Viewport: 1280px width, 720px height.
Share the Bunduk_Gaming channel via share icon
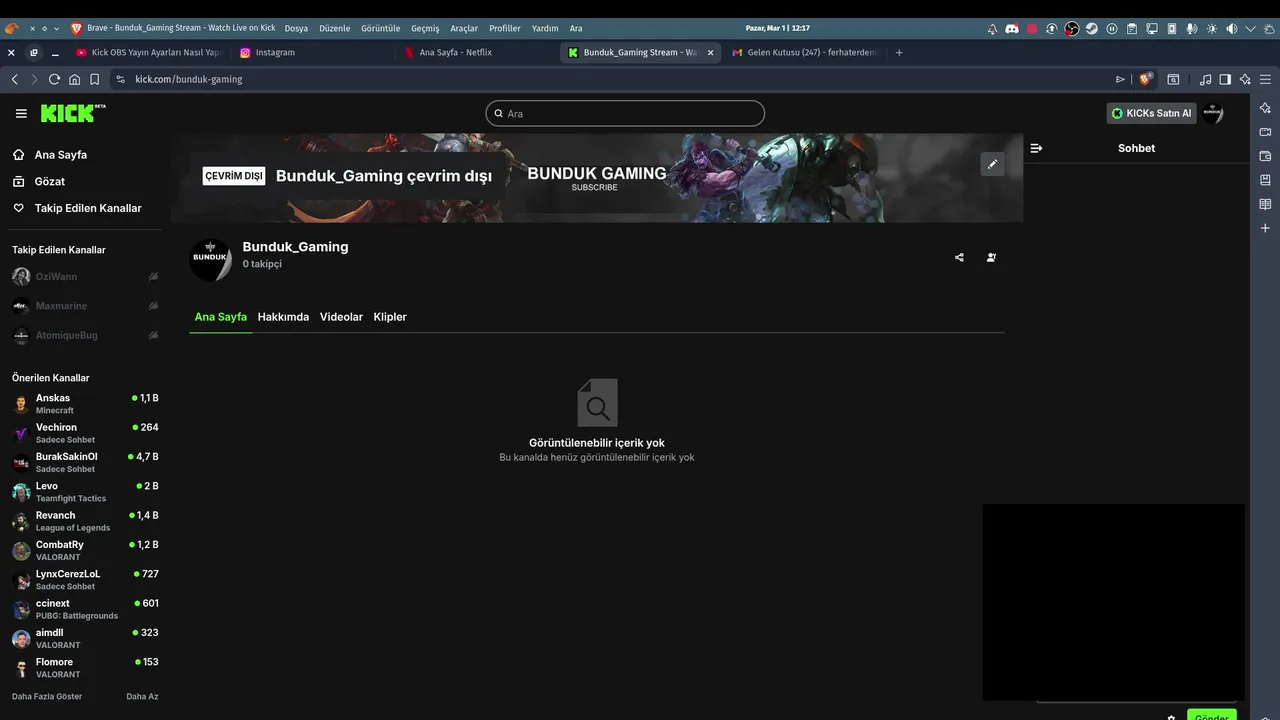point(959,257)
